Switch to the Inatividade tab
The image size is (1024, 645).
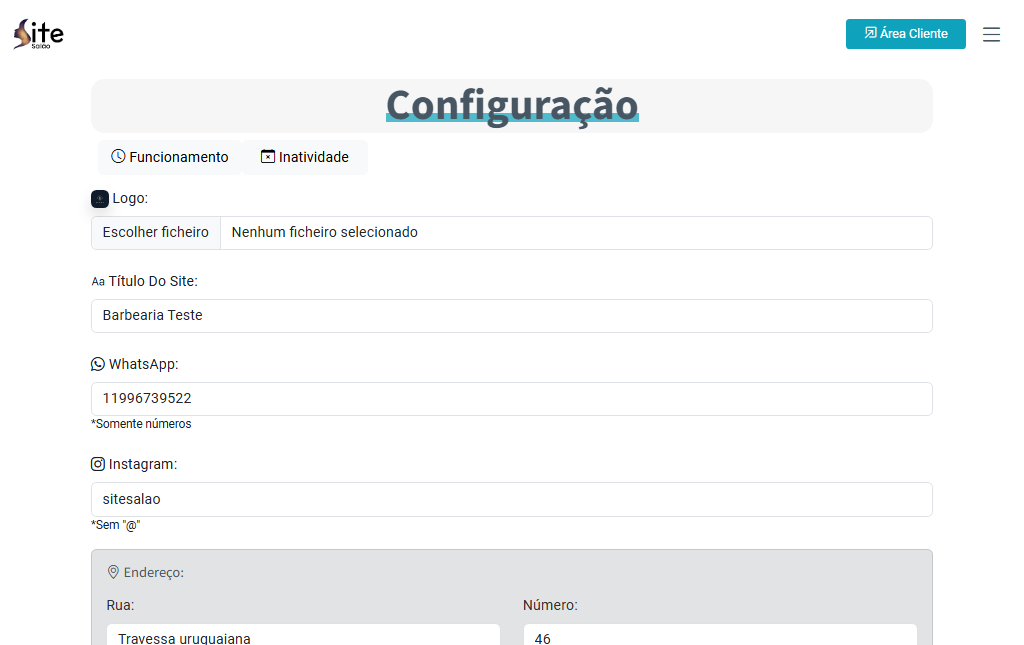tap(304, 157)
